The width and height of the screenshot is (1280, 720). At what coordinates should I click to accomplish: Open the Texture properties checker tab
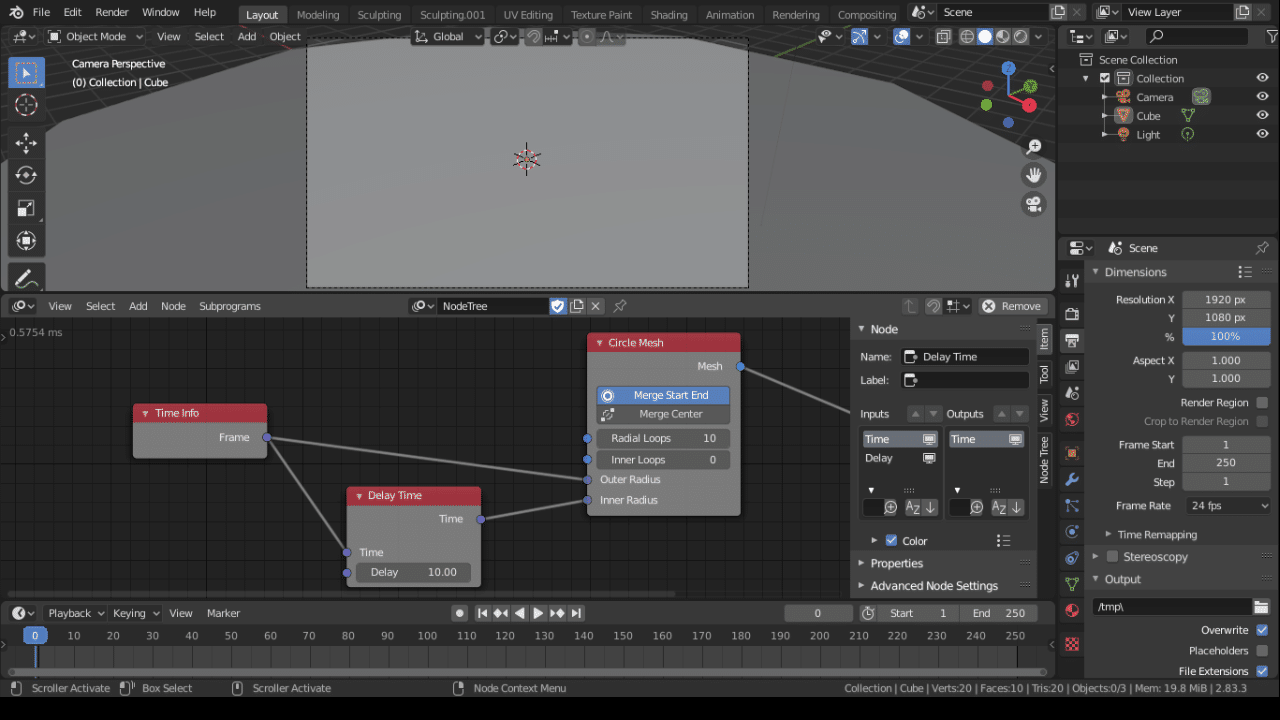(x=1072, y=644)
